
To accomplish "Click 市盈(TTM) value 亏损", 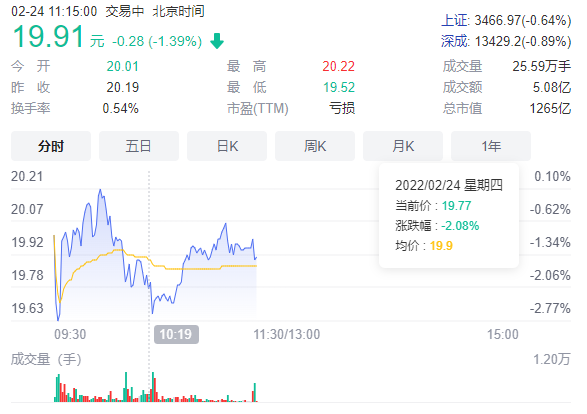I will click(342, 108).
